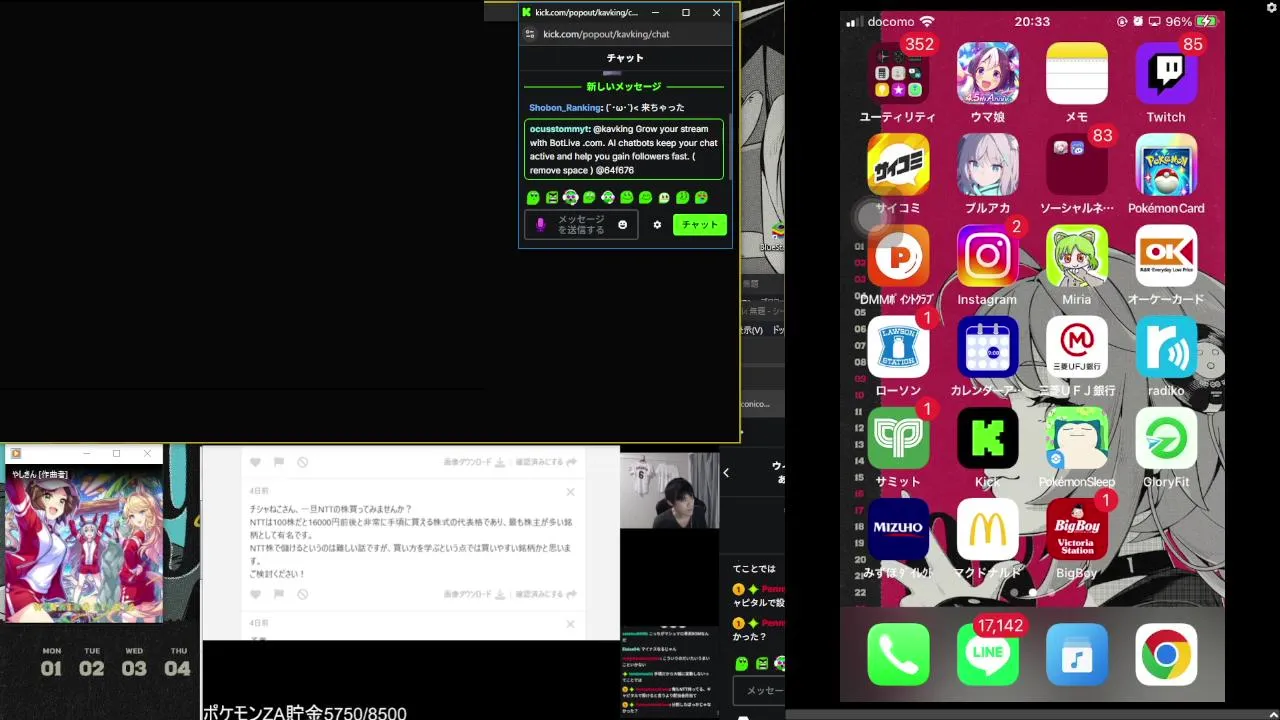This screenshot has height=720, width=1280.
Task: Launch the カレンダー calendar app
Action: pos(987,347)
